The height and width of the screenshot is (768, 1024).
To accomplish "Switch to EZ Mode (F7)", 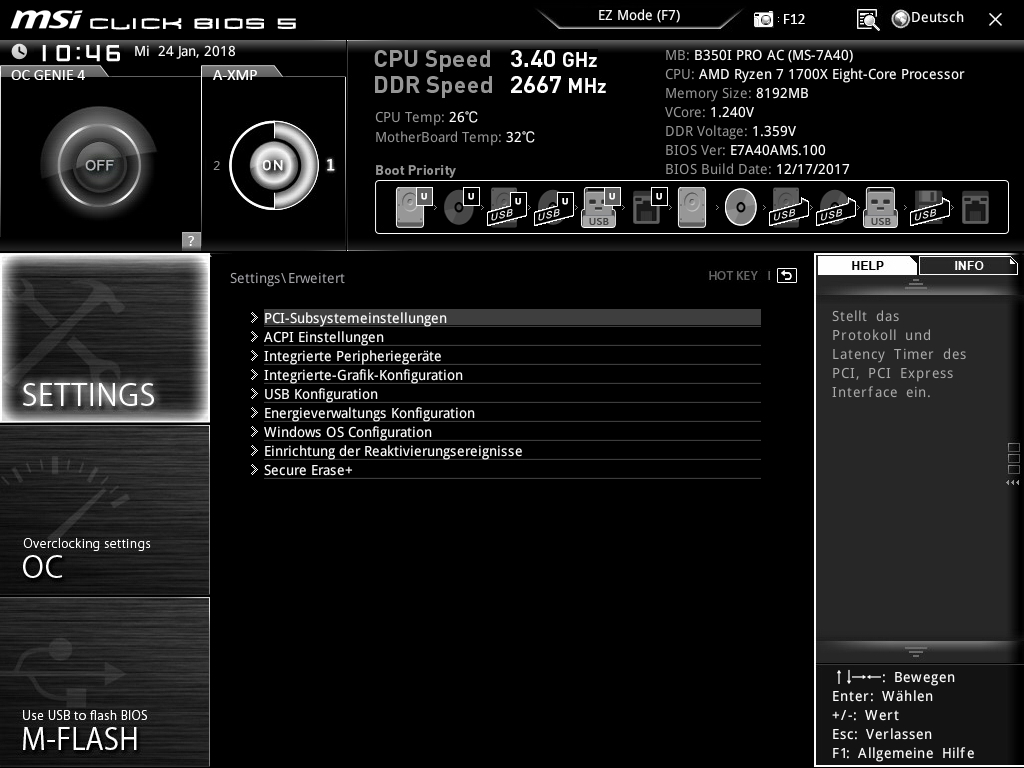I will [x=639, y=16].
